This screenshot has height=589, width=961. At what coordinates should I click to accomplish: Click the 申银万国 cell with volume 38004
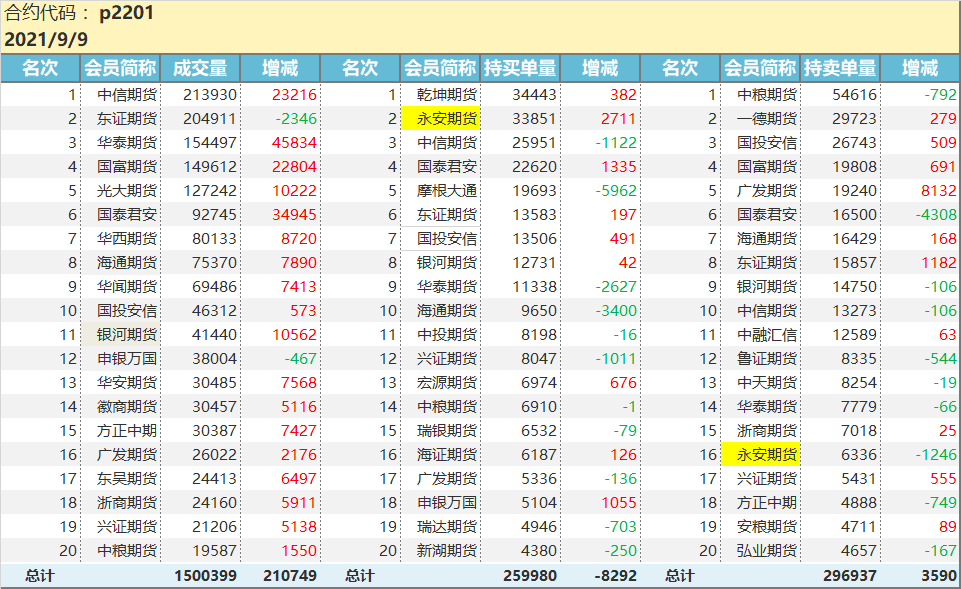click(x=127, y=359)
